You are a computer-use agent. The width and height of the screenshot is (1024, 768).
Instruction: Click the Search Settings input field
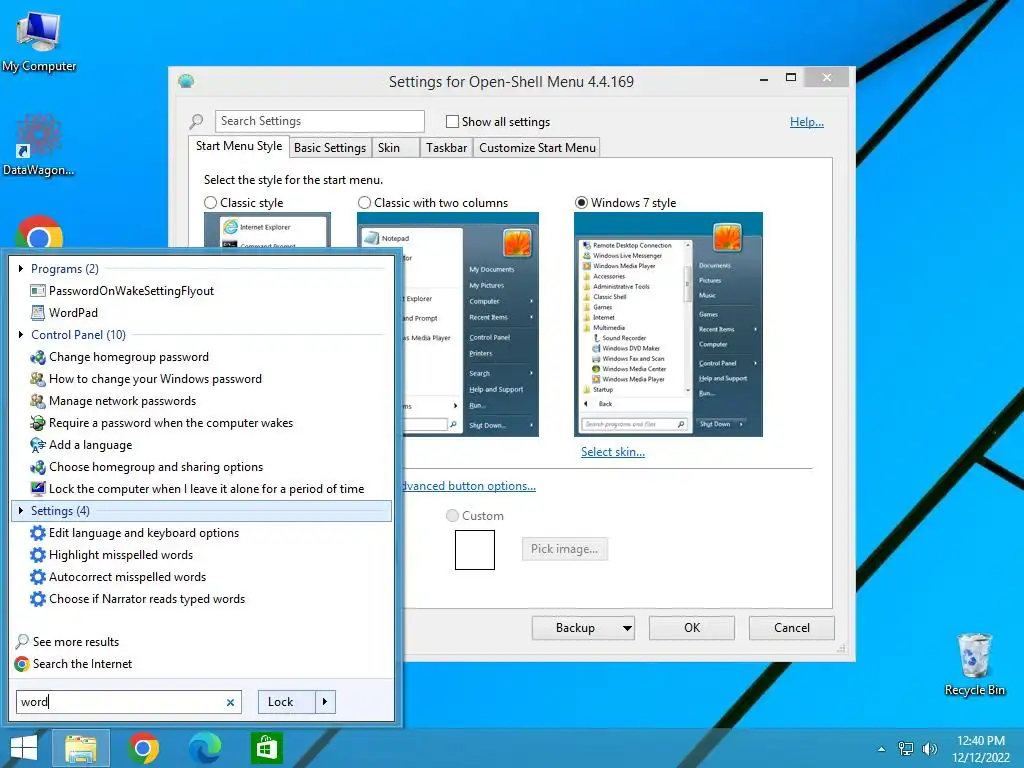(319, 121)
